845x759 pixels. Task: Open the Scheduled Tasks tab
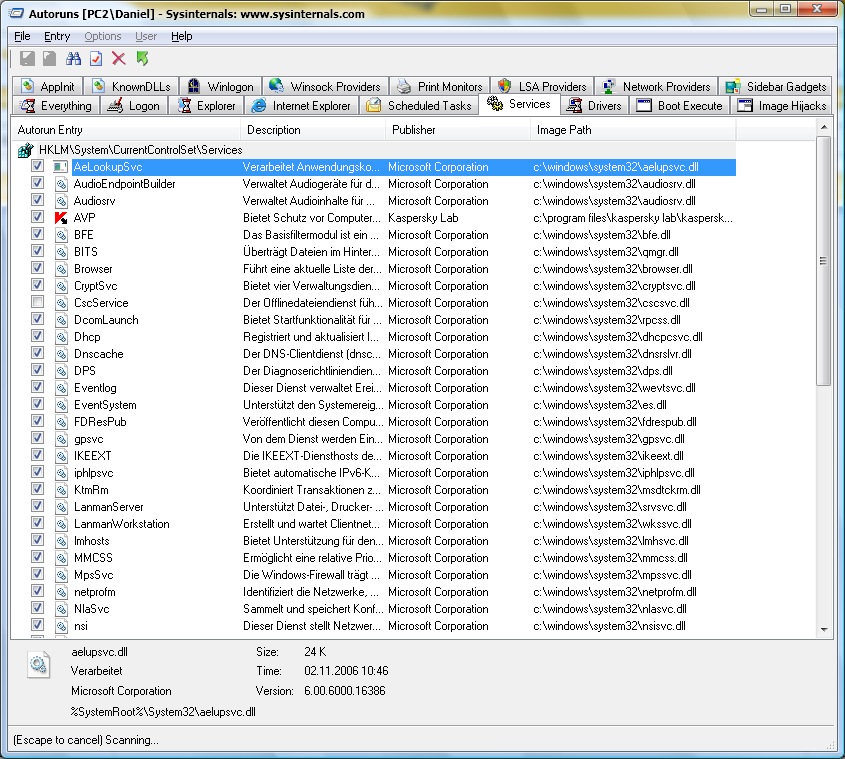coord(419,106)
